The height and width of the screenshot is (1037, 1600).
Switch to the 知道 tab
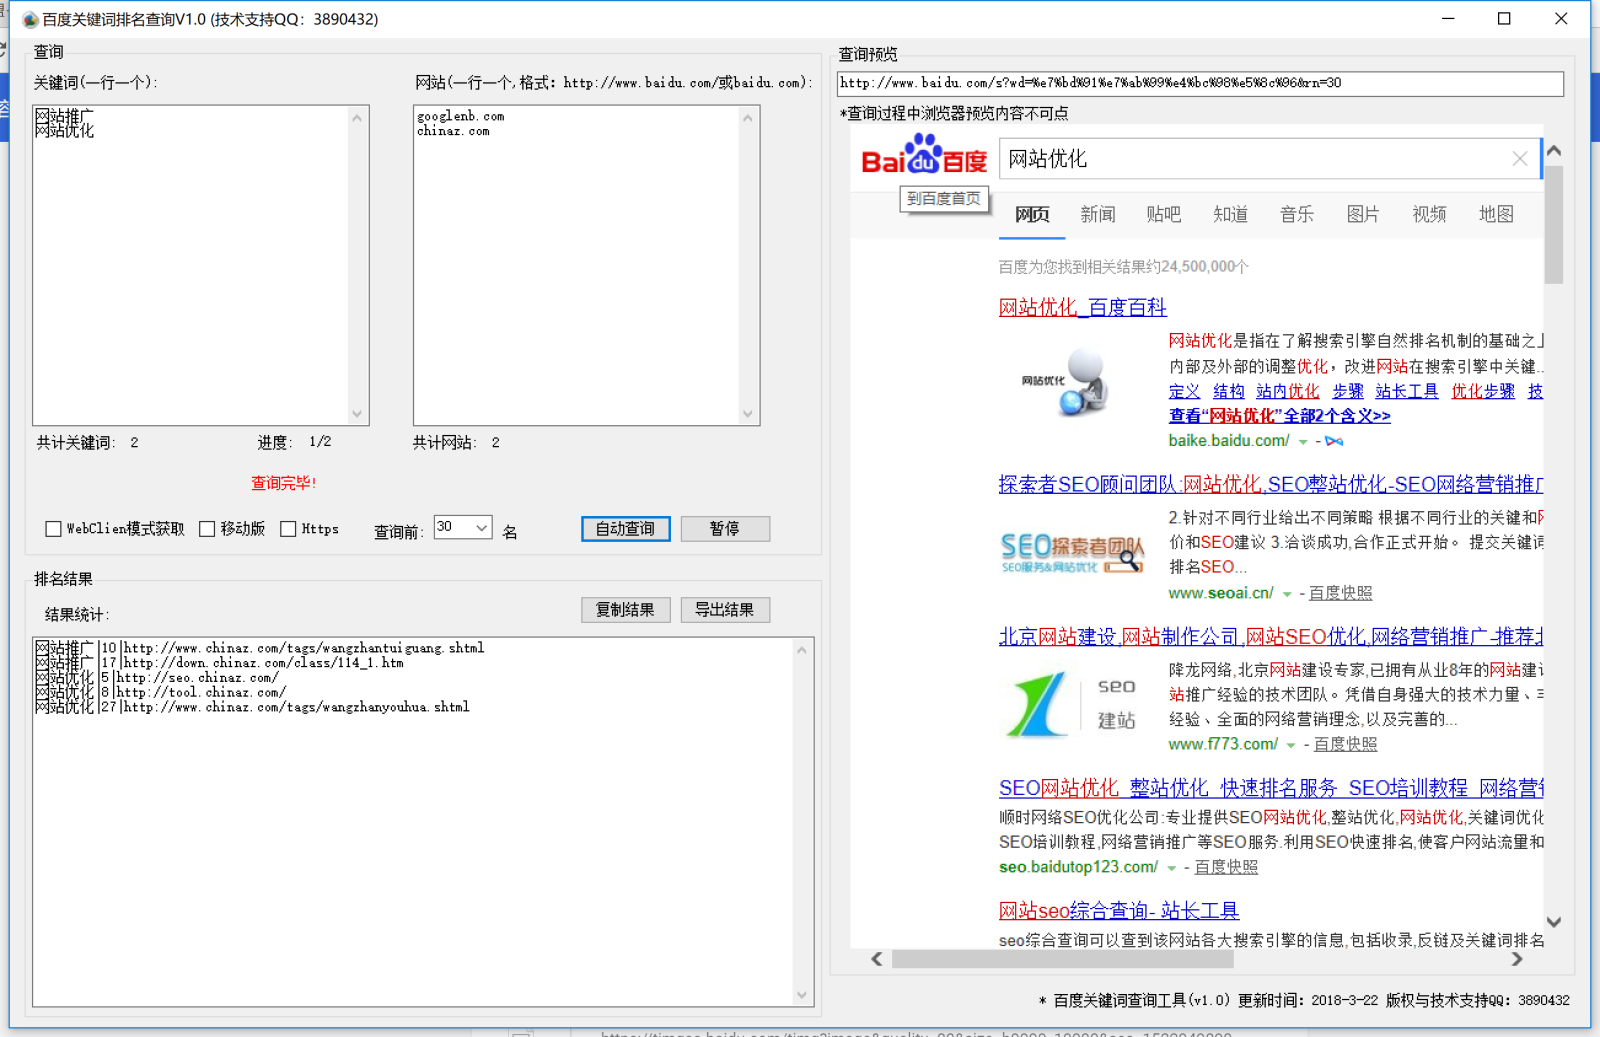pos(1231,214)
